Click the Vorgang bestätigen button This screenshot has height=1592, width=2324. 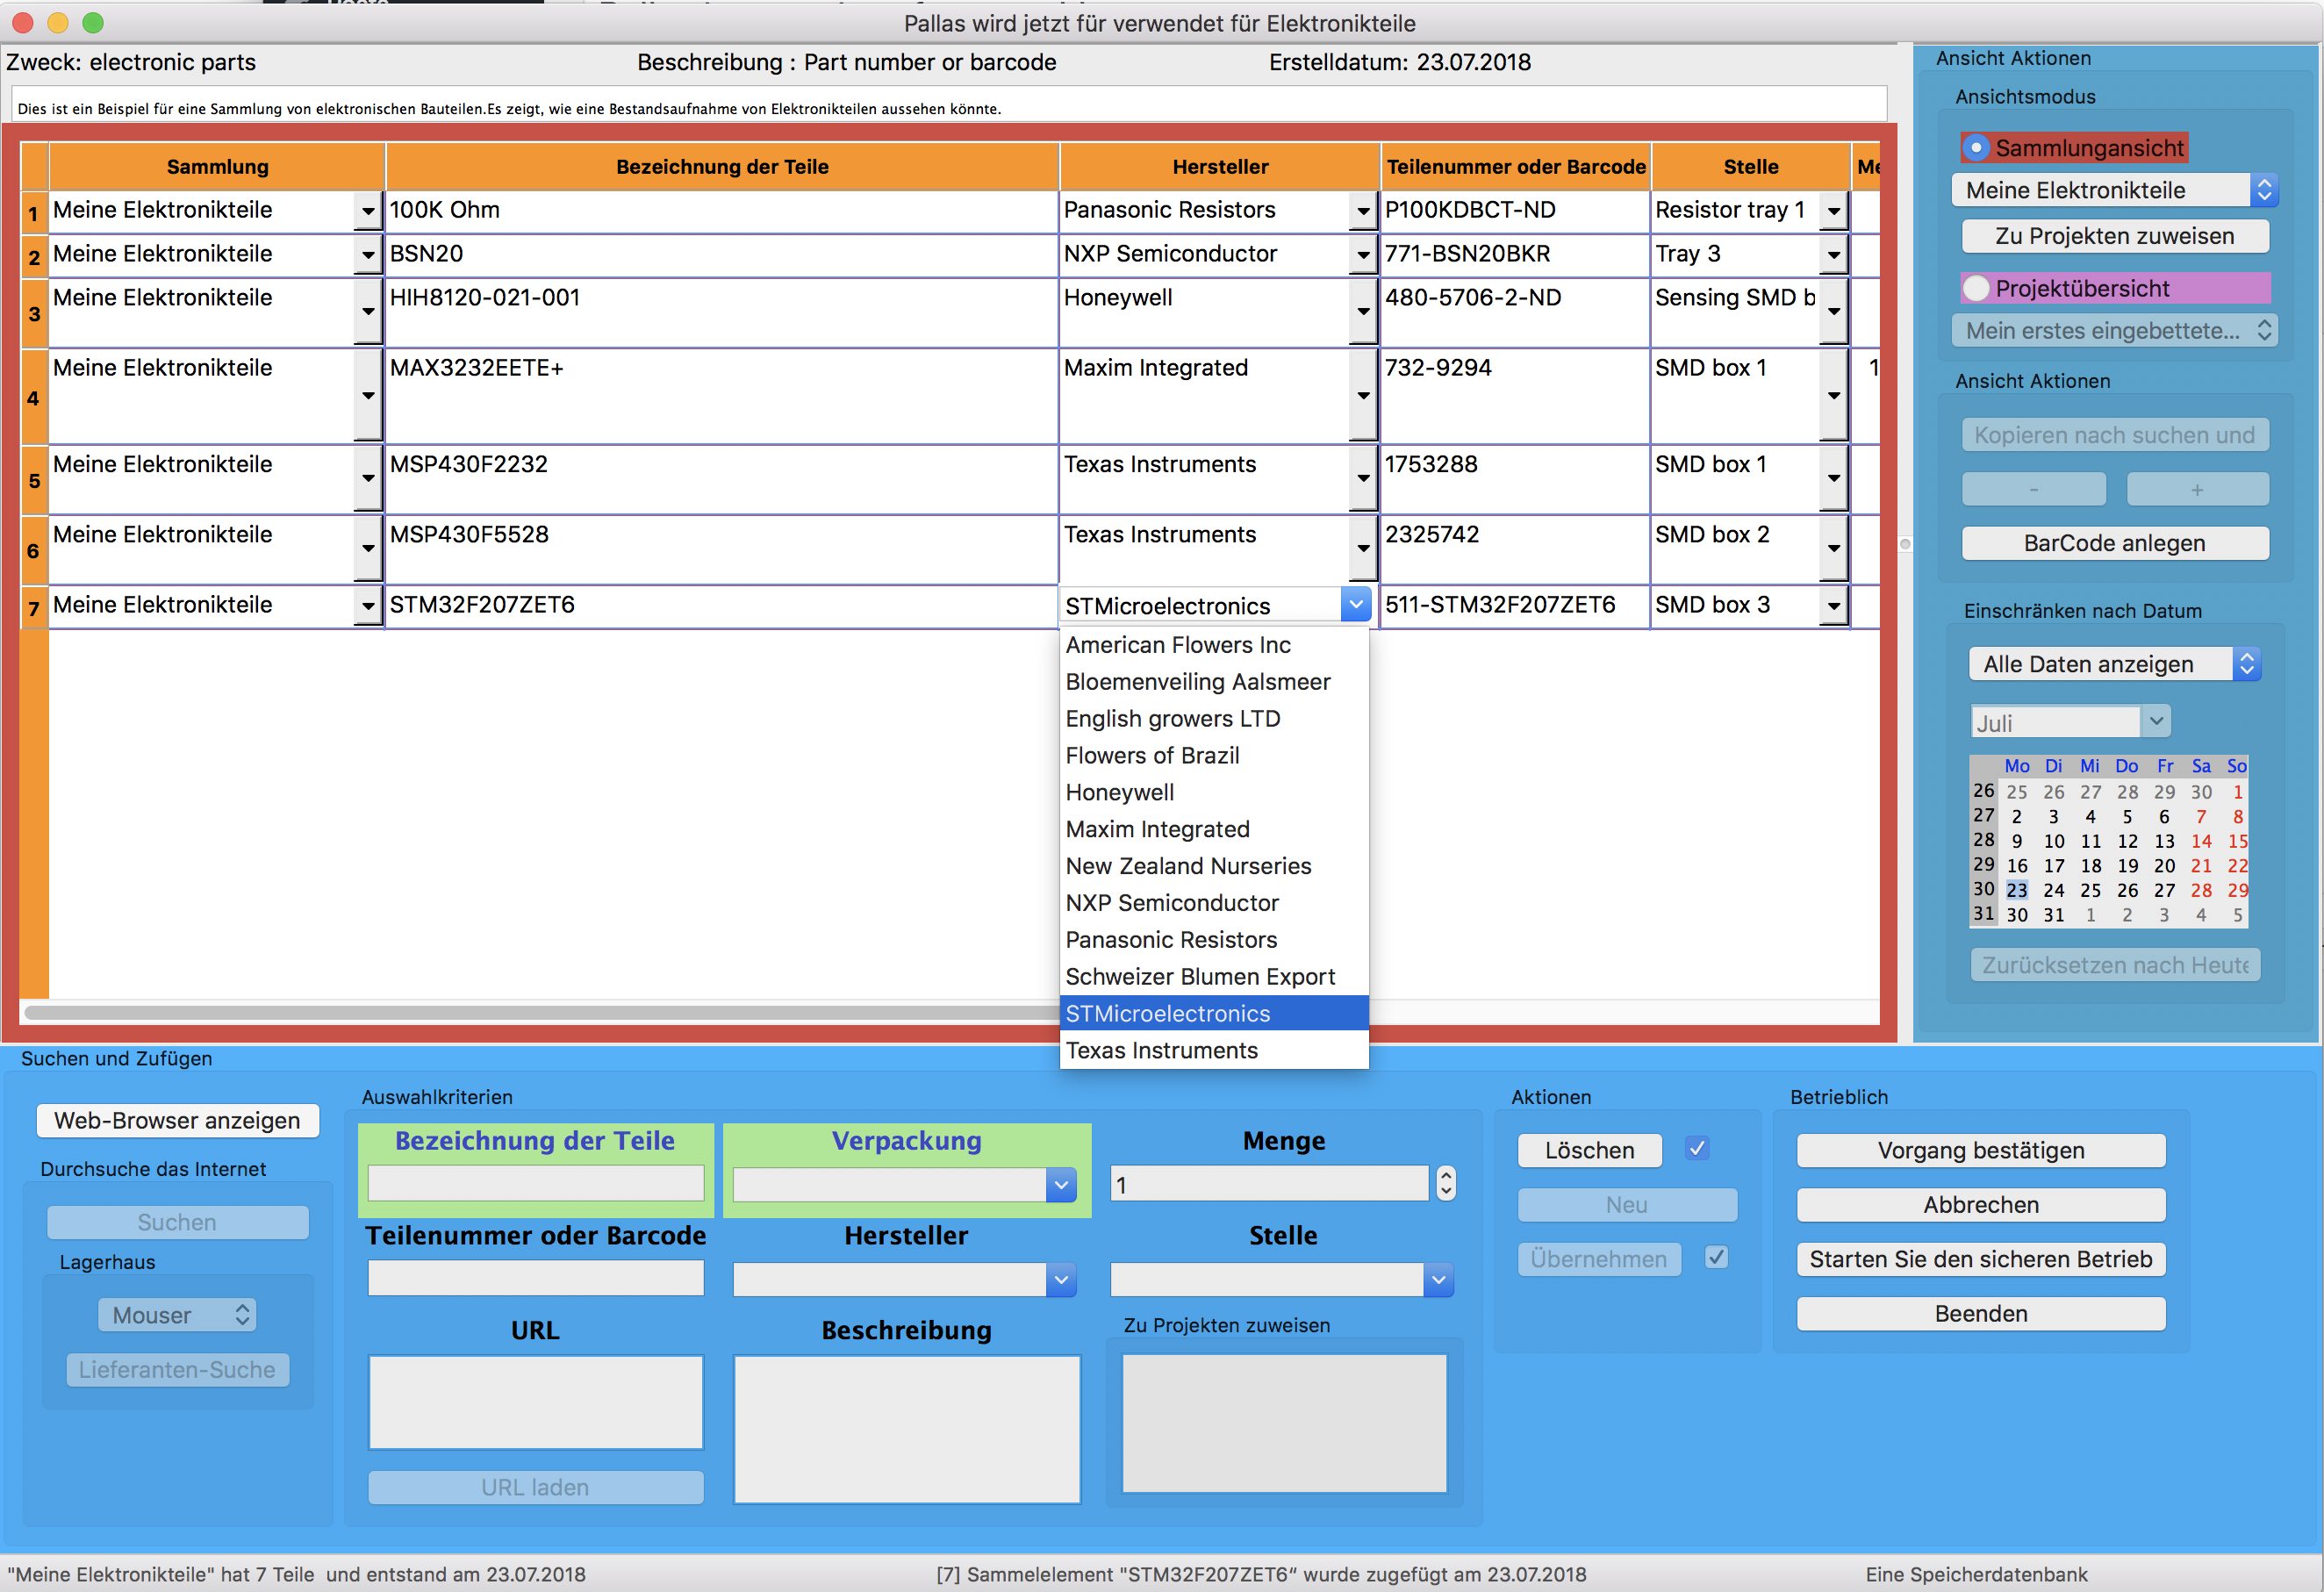coord(1981,1150)
